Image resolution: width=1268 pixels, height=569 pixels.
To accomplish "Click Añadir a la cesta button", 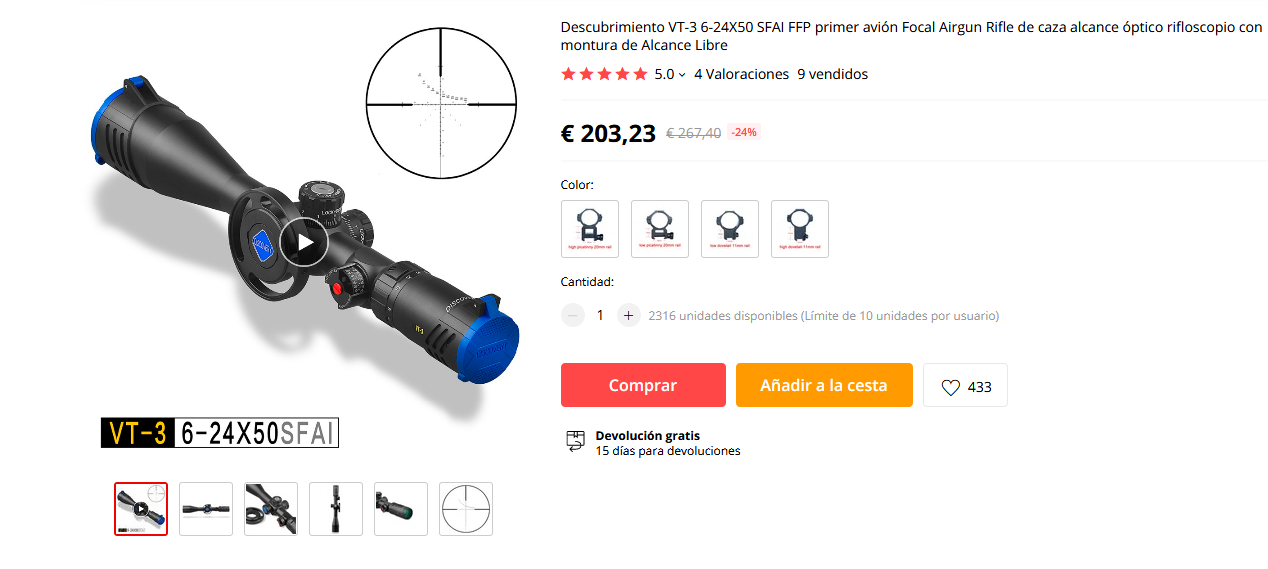I will click(824, 385).
